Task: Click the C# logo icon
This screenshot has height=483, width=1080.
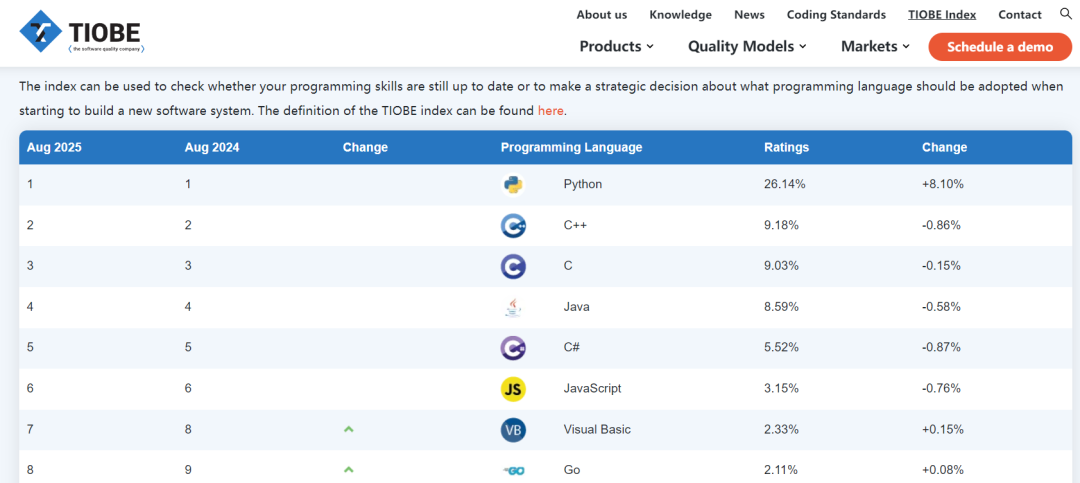Action: click(x=513, y=348)
